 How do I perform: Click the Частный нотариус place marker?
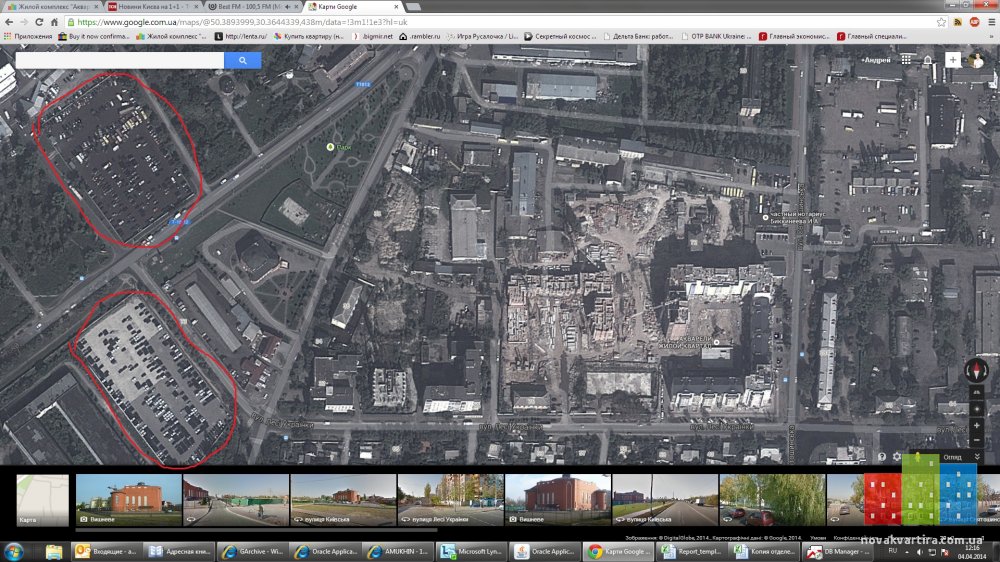tap(765, 218)
